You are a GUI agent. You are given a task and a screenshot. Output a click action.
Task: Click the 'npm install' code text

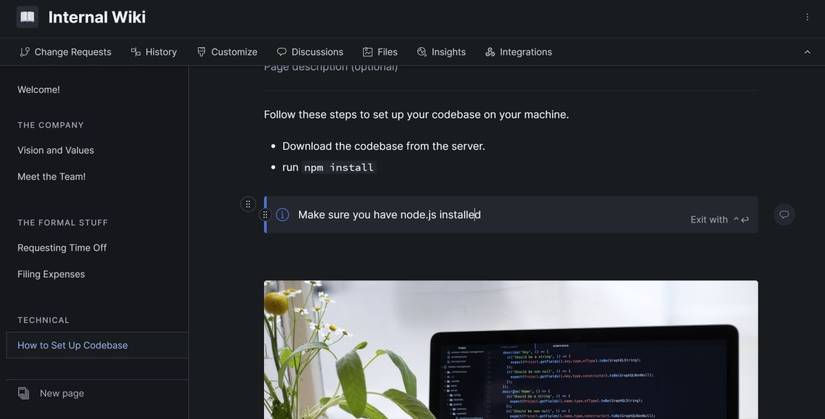coord(339,167)
